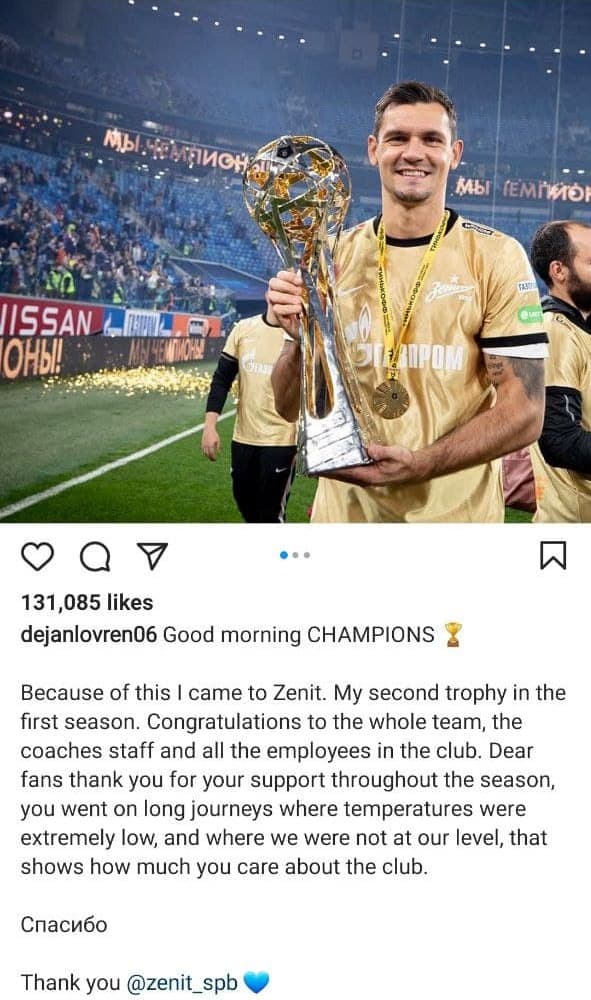Jump to second carousel dot
The width and height of the screenshot is (591, 1000).
click(296, 555)
